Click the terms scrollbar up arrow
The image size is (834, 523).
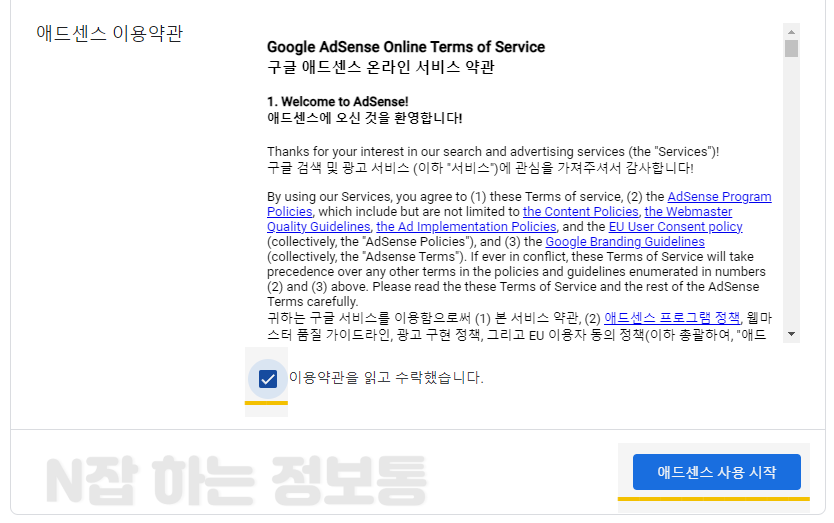click(x=791, y=32)
